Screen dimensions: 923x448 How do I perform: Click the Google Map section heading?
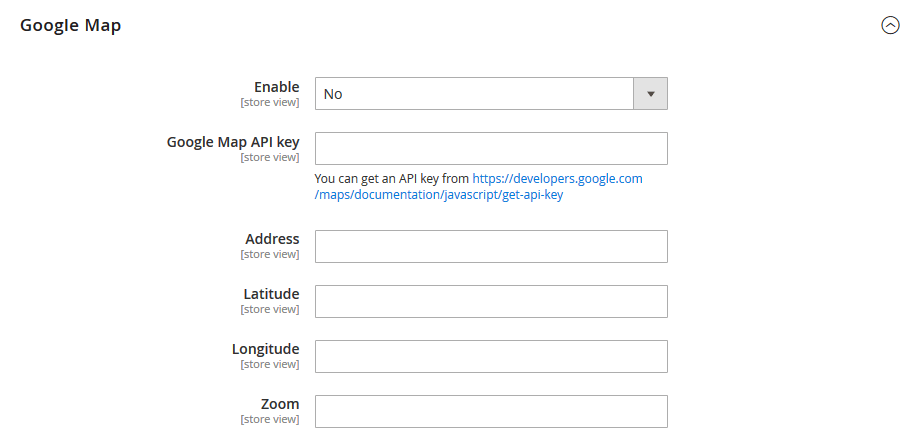pyautogui.click(x=71, y=26)
